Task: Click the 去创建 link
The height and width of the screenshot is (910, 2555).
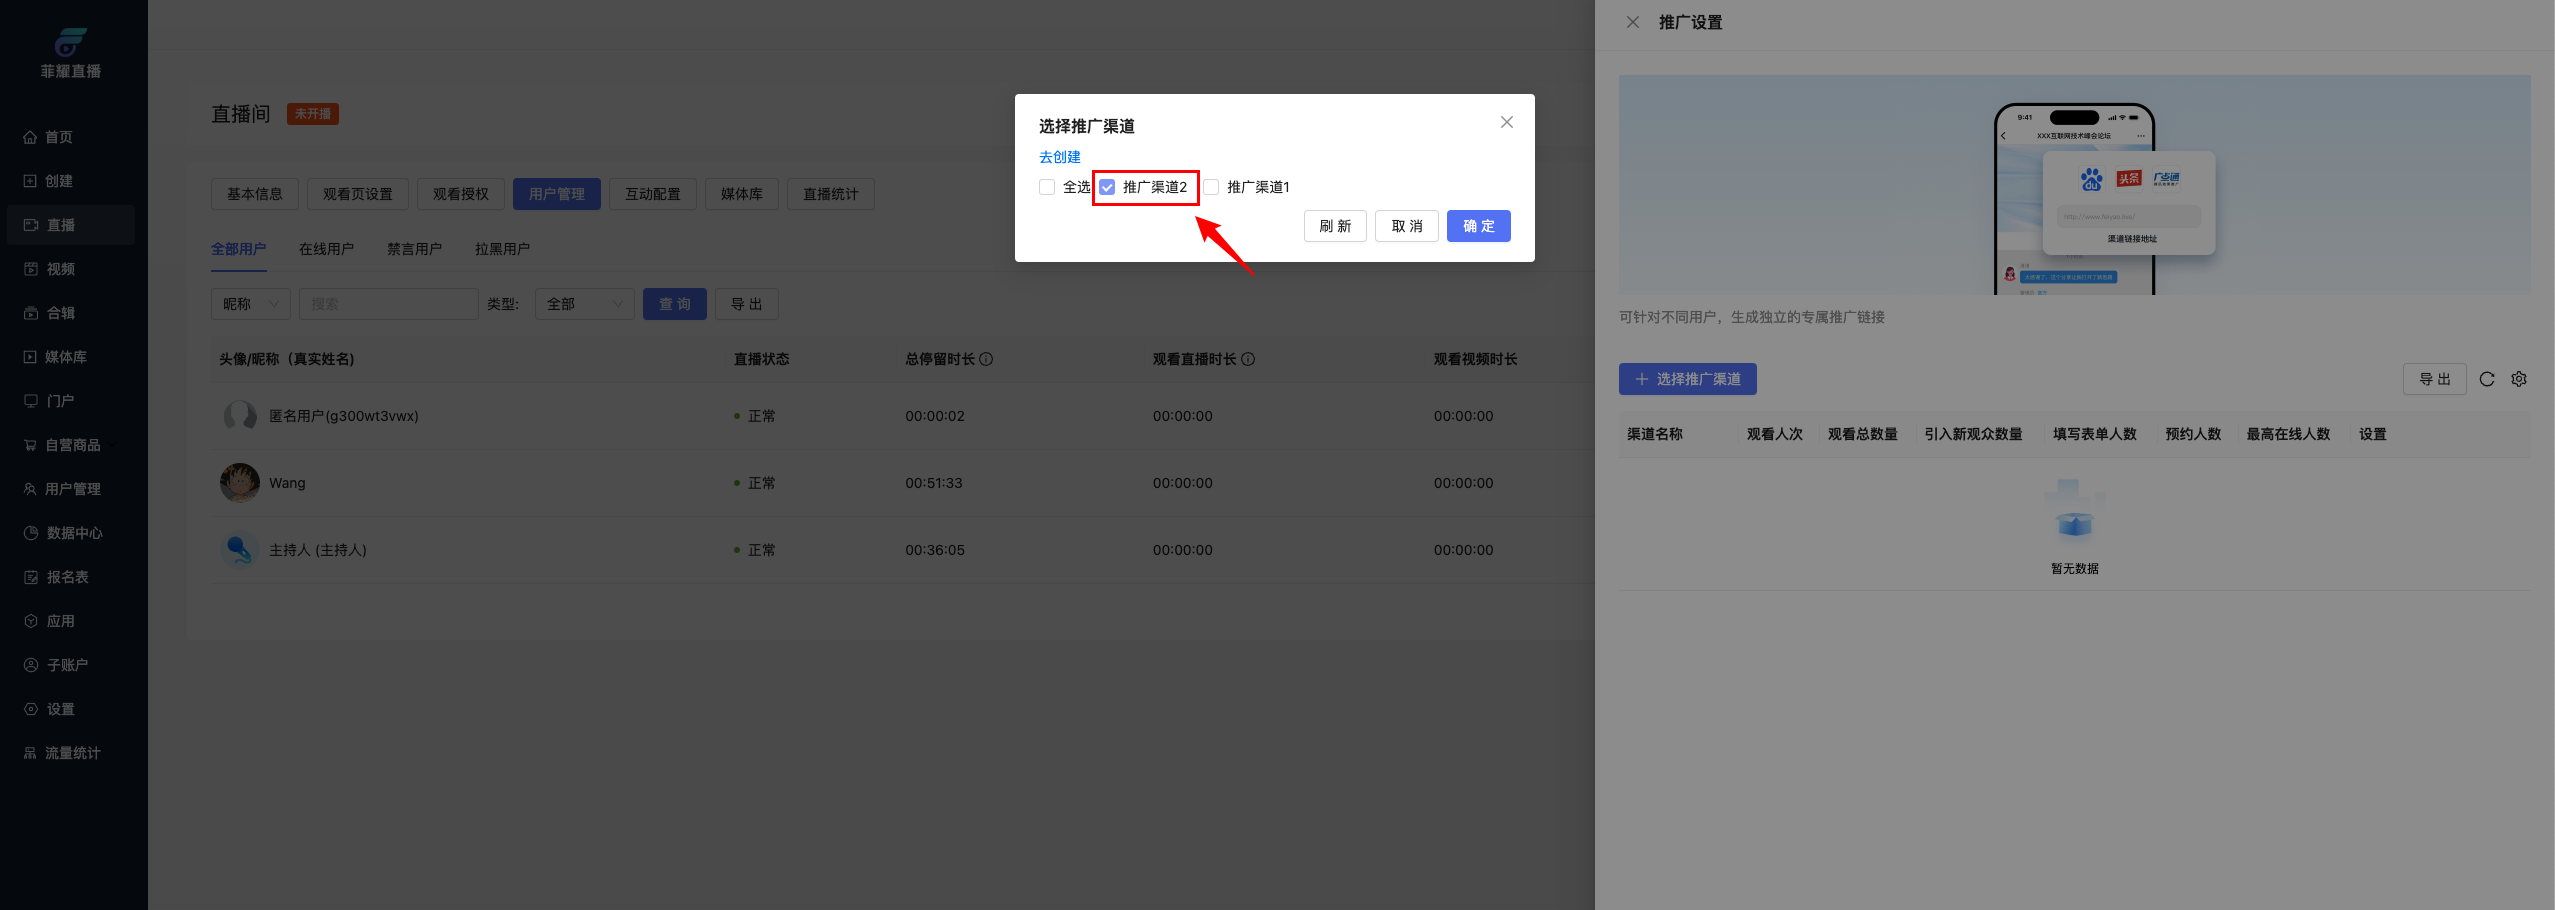Action: [1059, 157]
